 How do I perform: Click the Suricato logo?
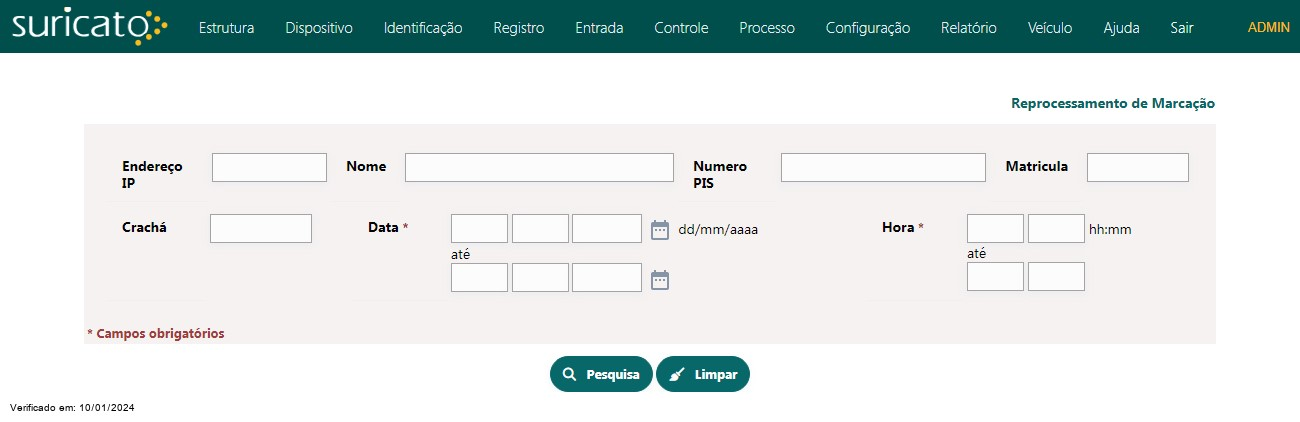(90, 27)
